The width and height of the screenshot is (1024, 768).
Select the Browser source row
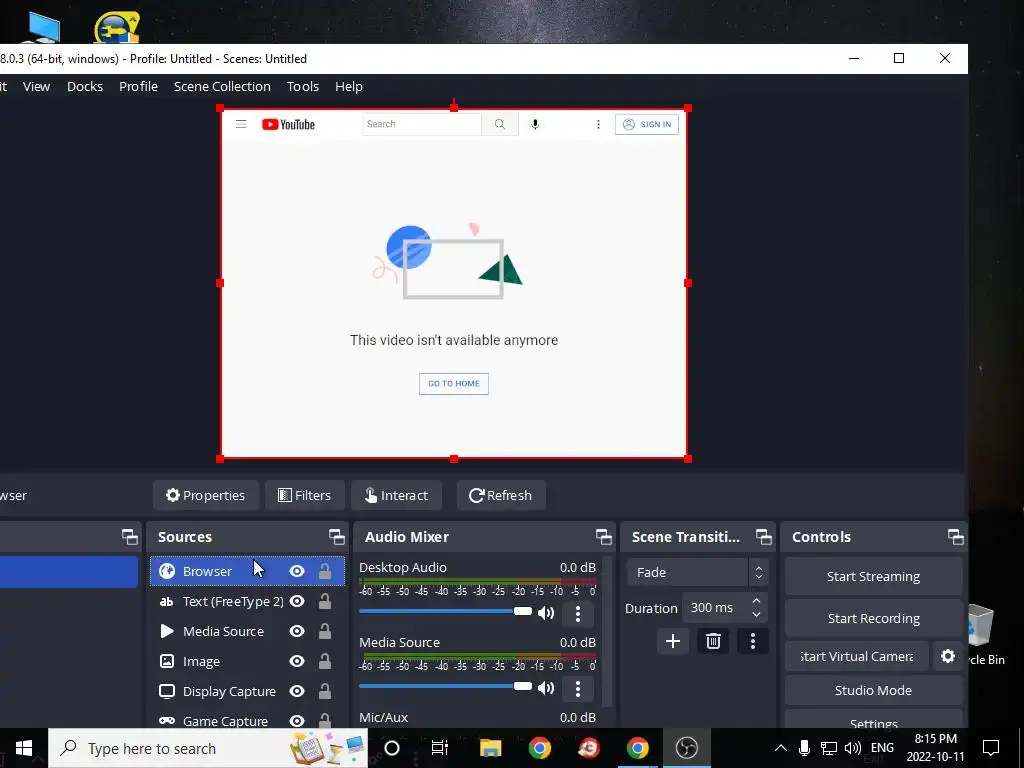(x=248, y=571)
